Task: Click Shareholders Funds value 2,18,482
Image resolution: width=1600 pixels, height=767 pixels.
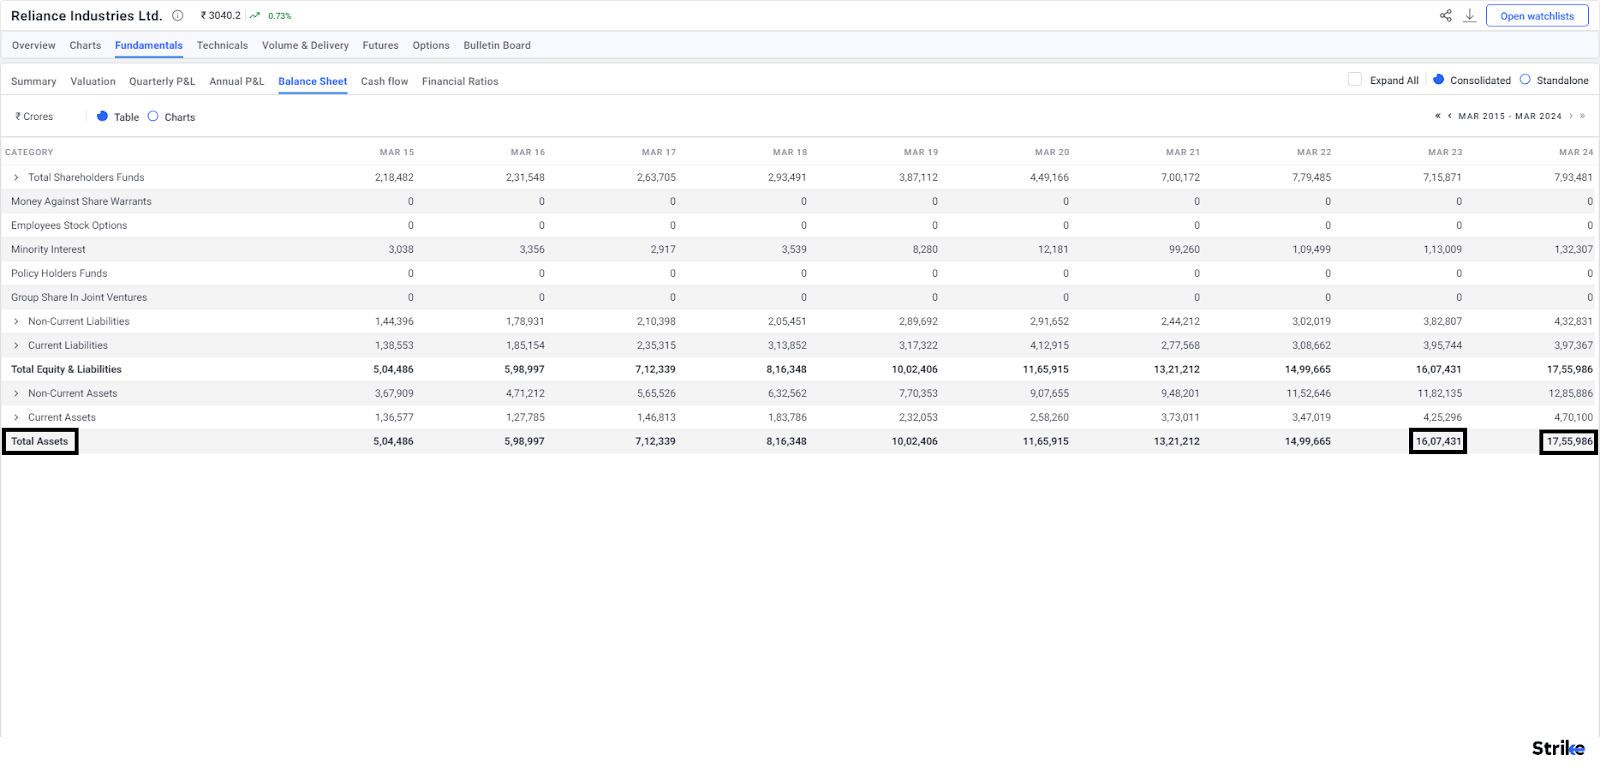Action: (394, 177)
